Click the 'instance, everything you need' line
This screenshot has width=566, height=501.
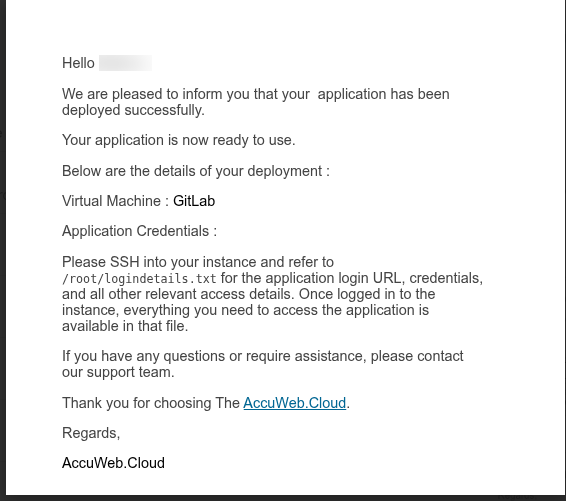[x=245, y=310]
